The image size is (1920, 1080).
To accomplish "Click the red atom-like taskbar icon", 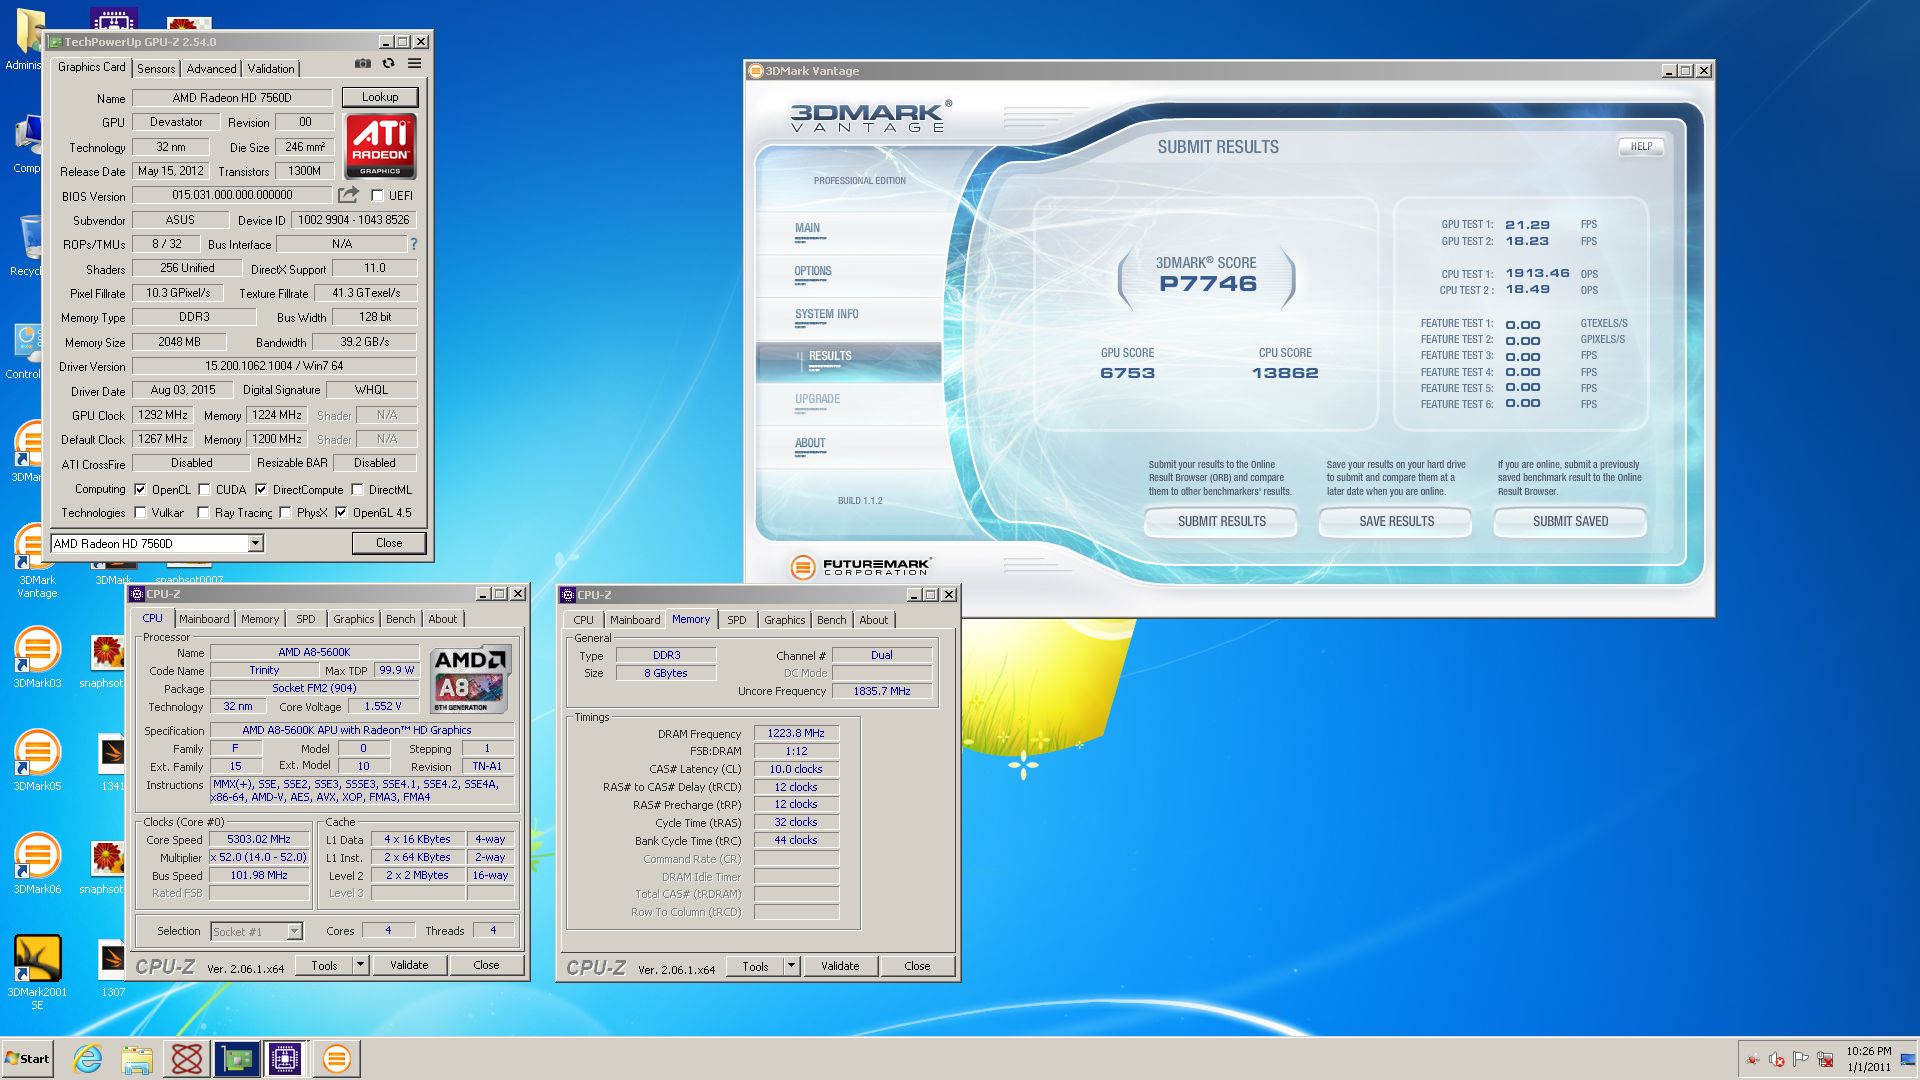I will pyautogui.click(x=187, y=1059).
